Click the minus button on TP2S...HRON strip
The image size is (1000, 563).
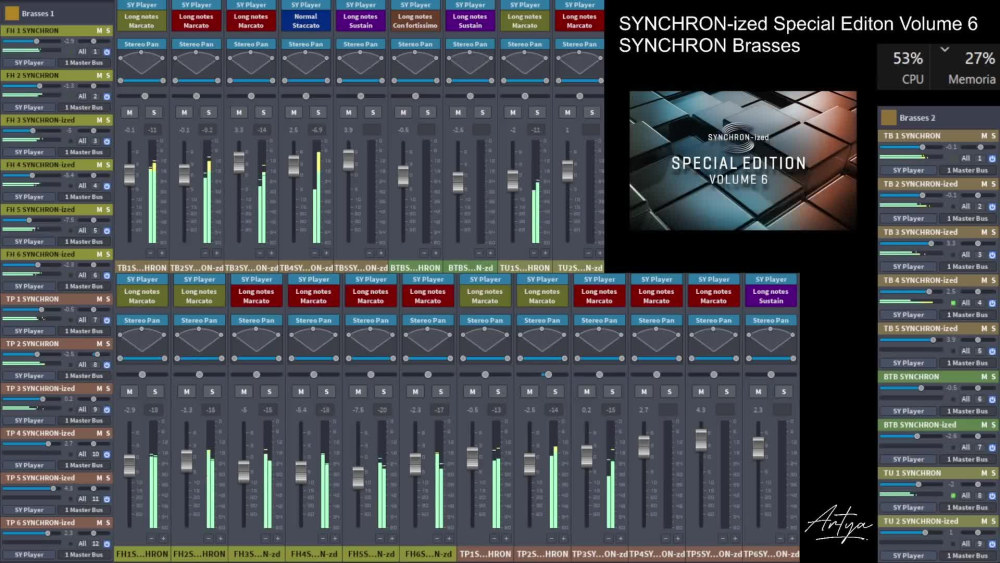(x=550, y=539)
